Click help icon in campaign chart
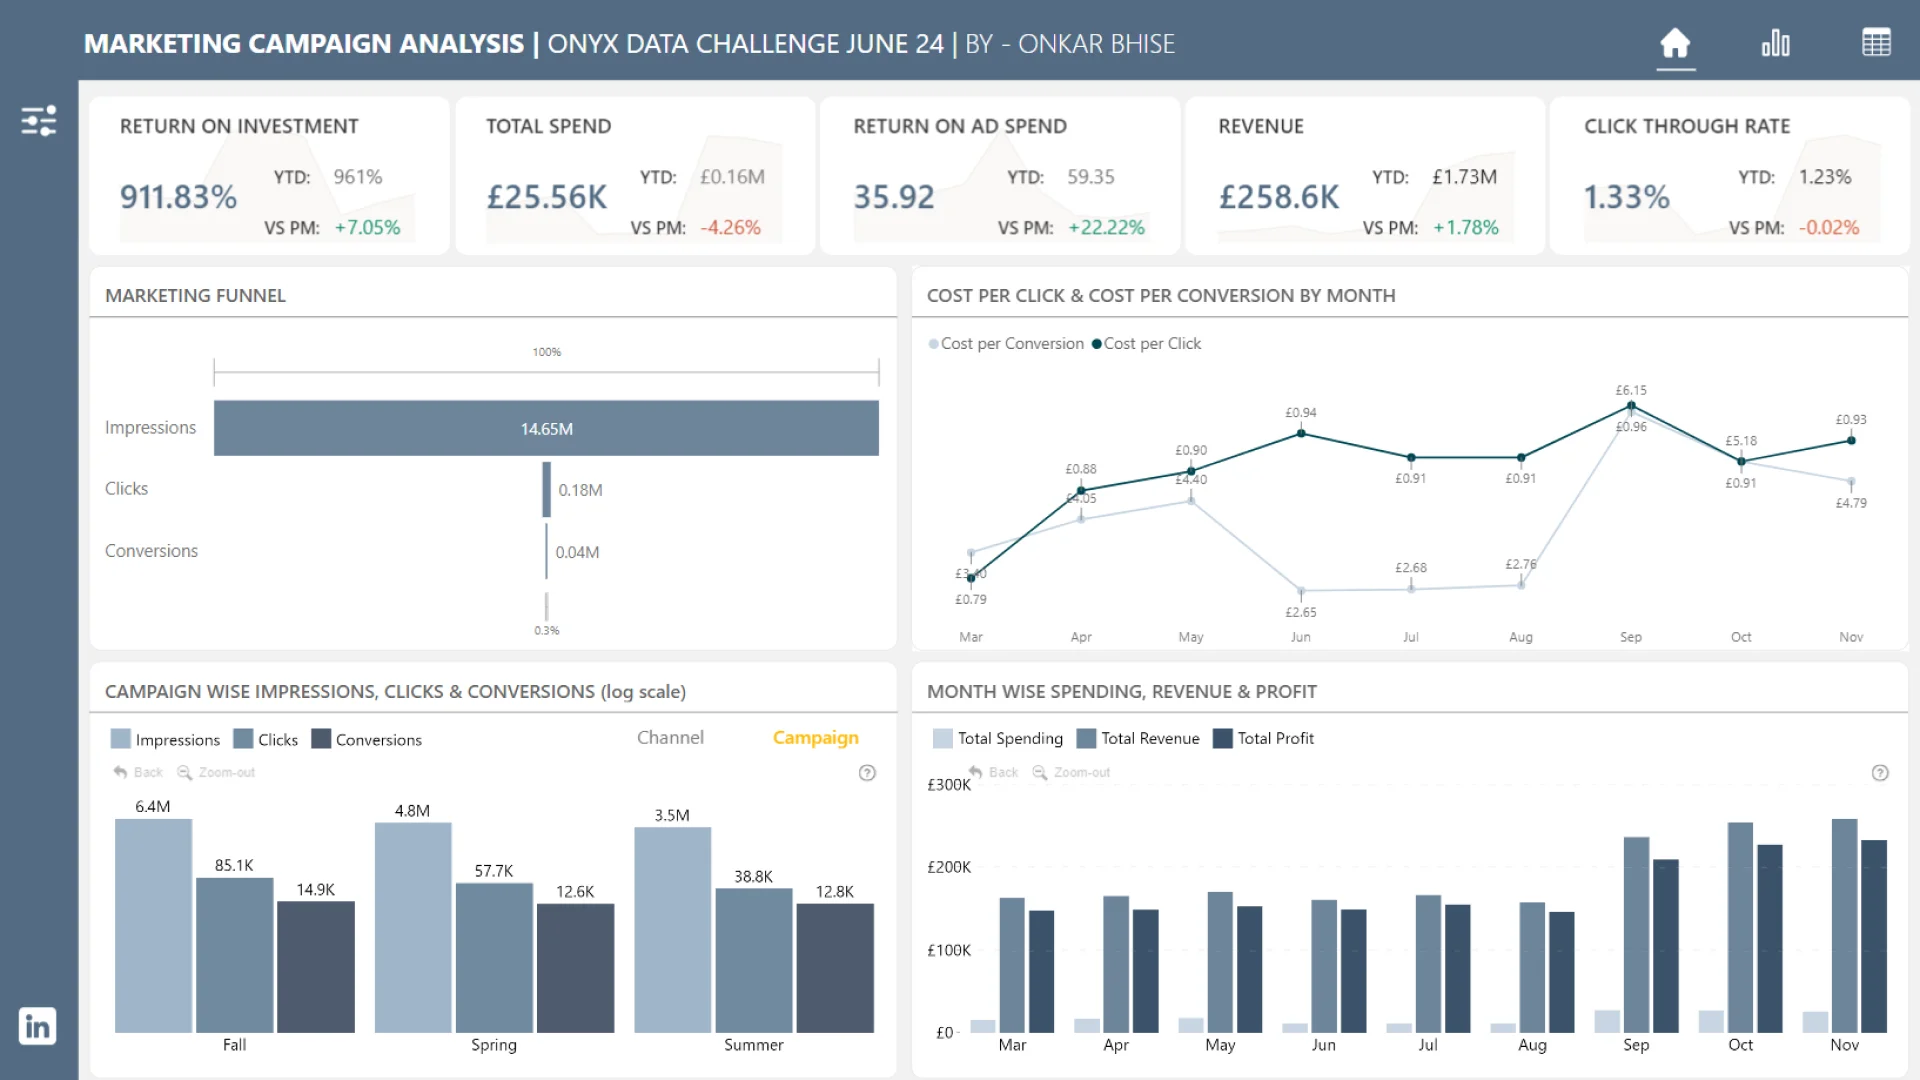Viewport: 1920px width, 1080px height. (867, 773)
